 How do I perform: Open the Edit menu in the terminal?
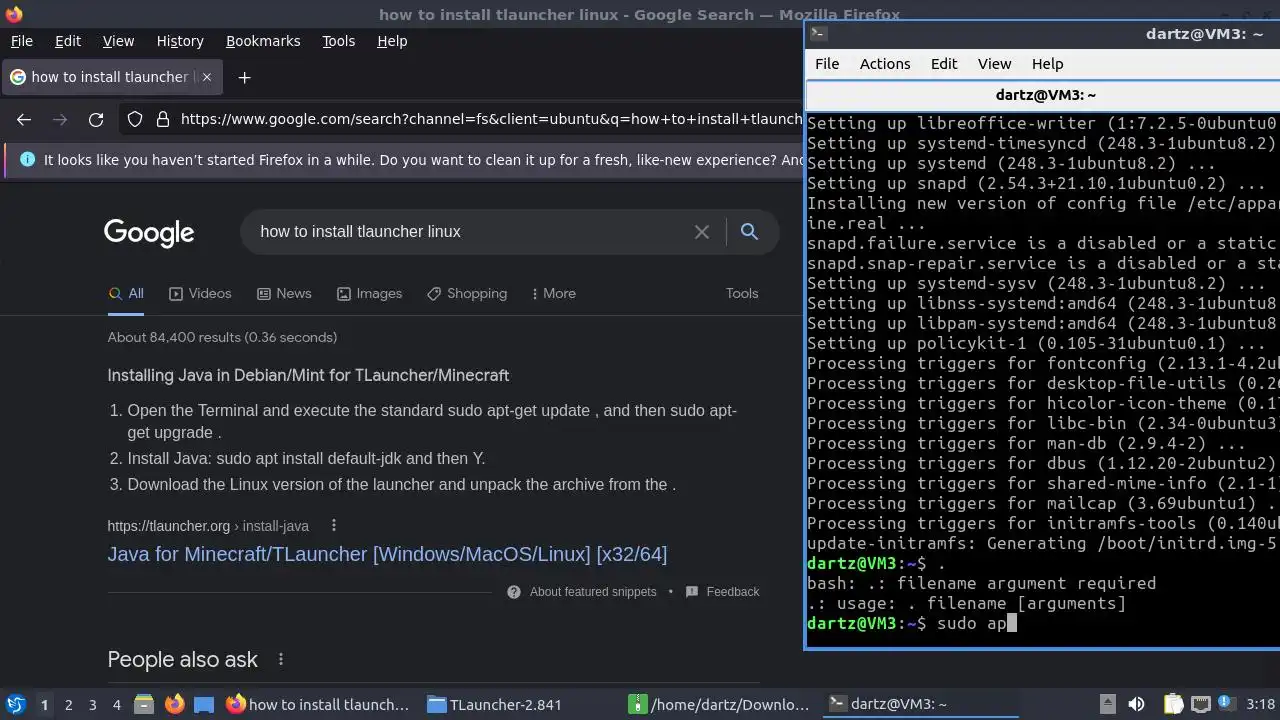[944, 64]
